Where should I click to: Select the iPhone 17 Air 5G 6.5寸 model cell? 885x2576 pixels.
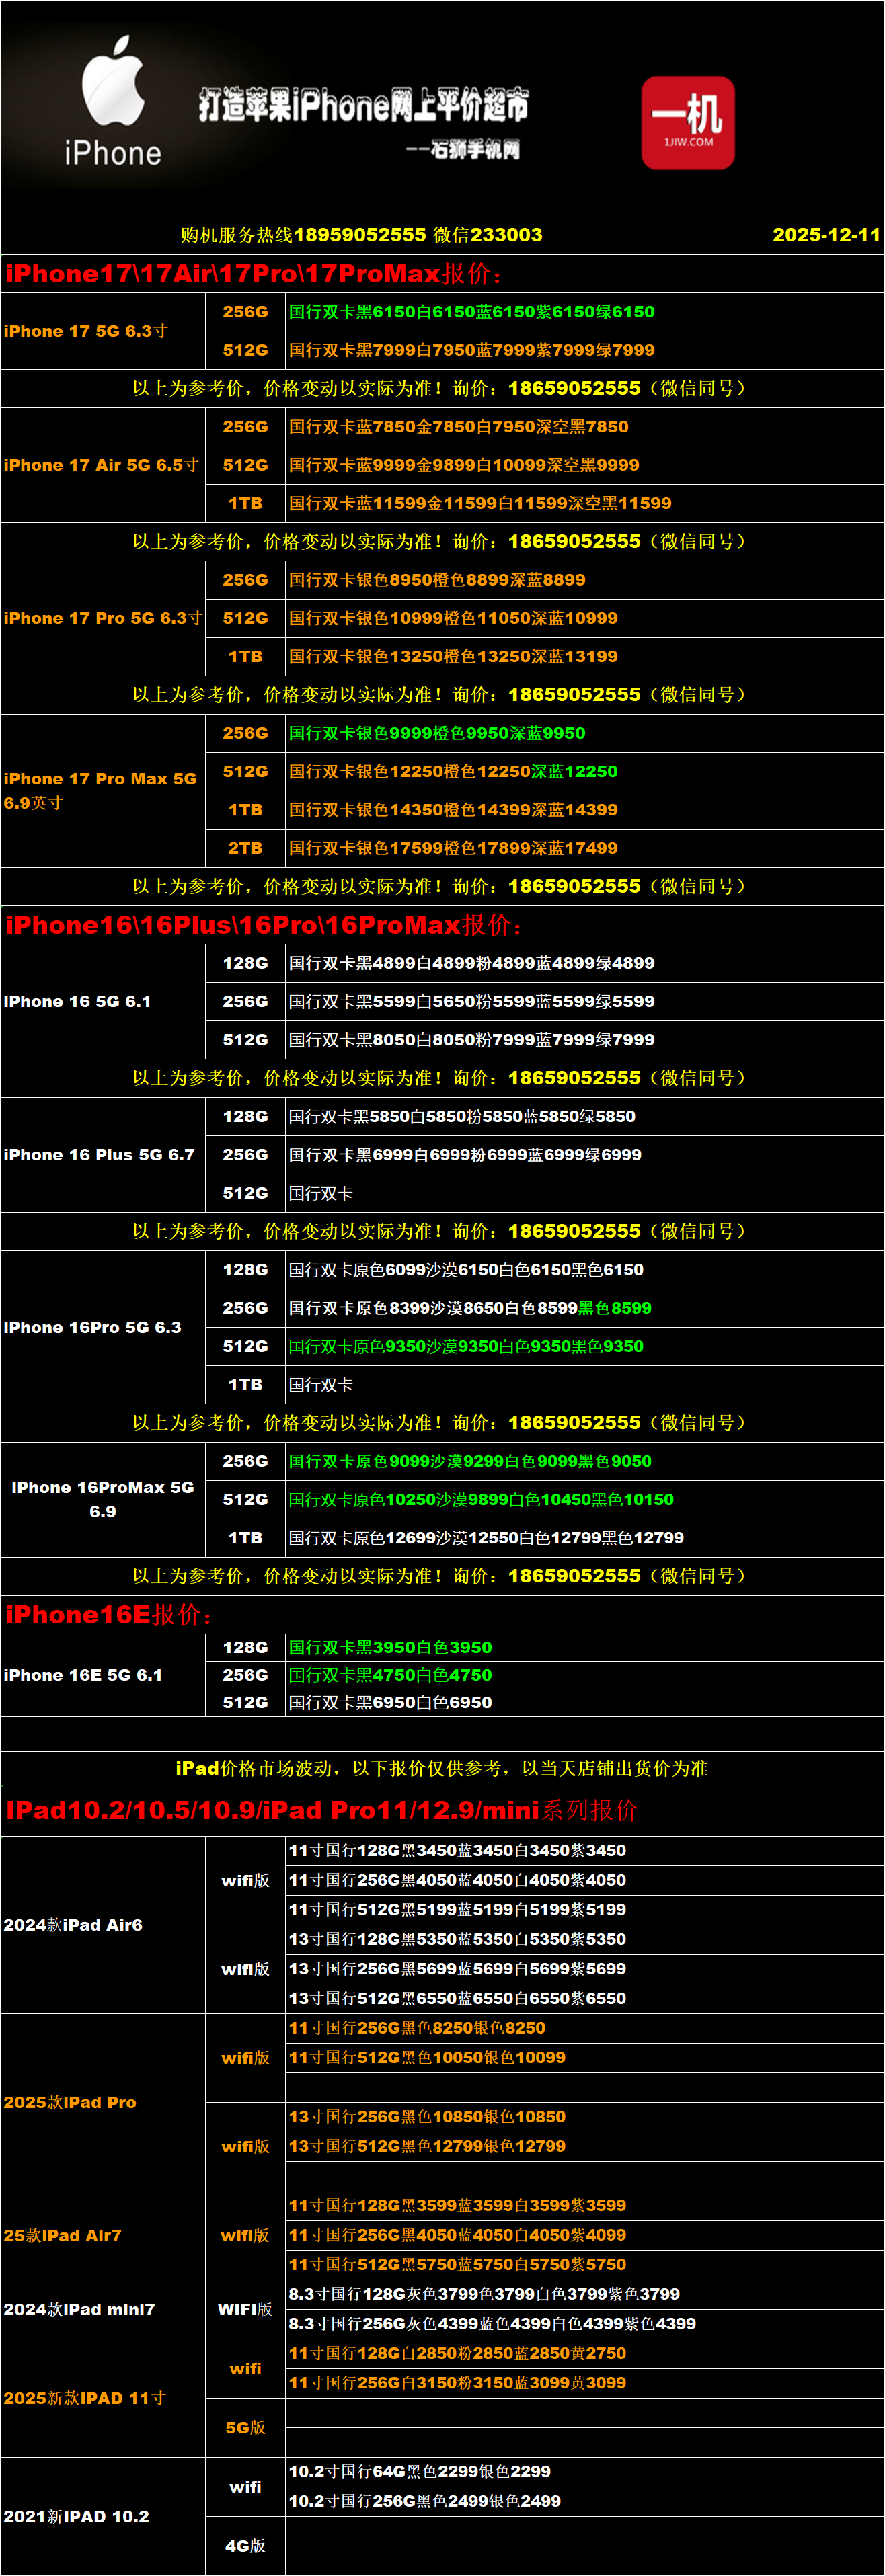pyautogui.click(x=102, y=465)
